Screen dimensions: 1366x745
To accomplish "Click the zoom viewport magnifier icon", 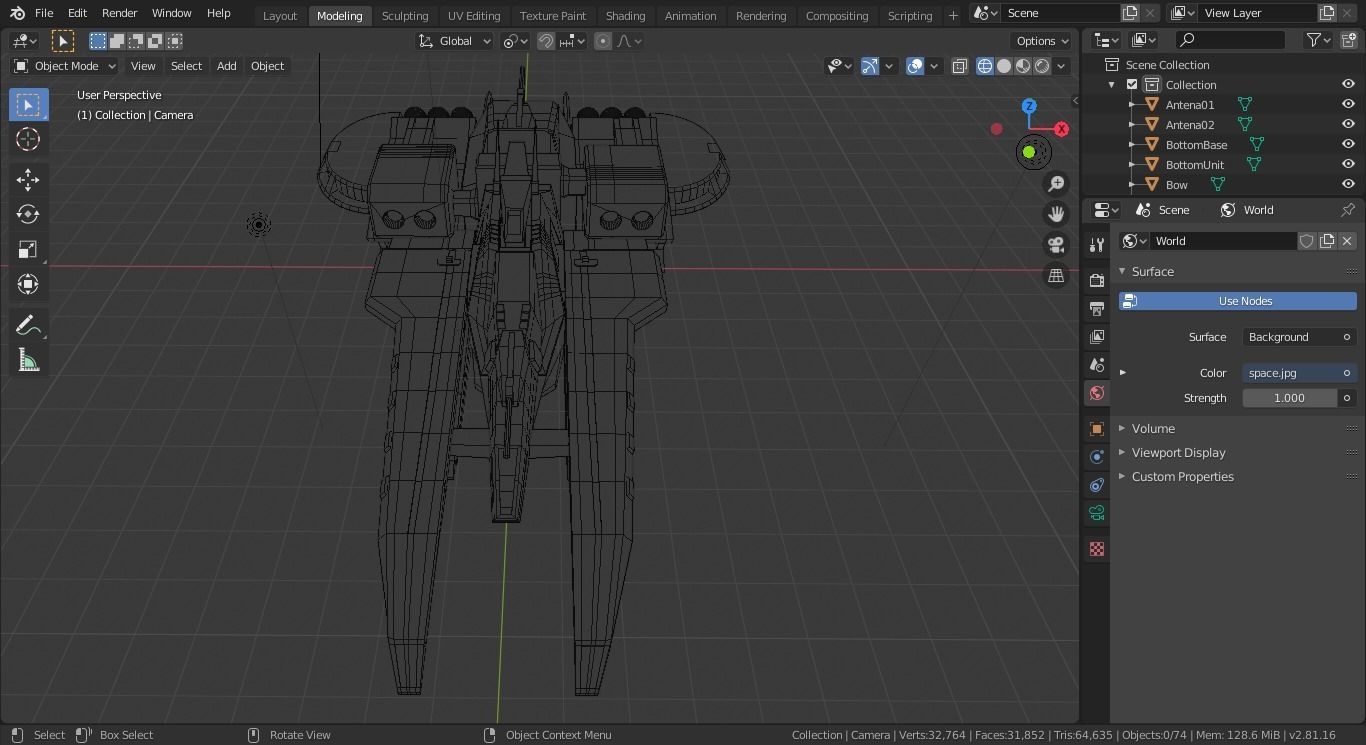I will pos(1056,184).
